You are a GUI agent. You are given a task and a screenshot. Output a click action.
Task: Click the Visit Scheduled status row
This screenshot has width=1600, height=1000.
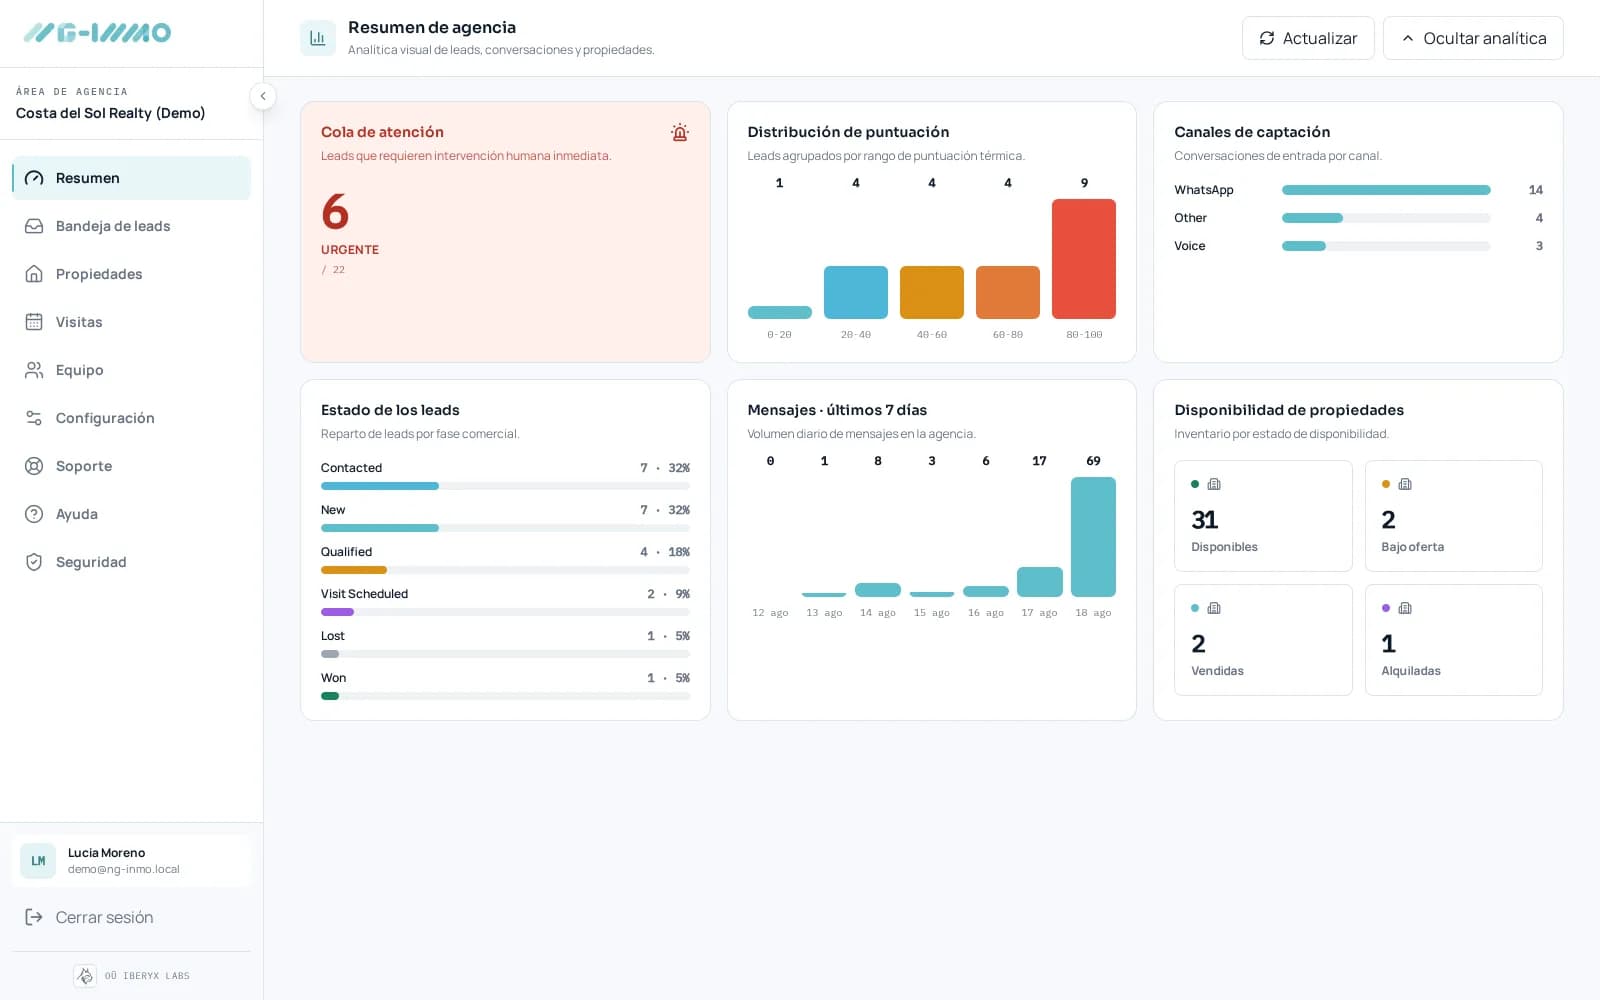point(505,602)
